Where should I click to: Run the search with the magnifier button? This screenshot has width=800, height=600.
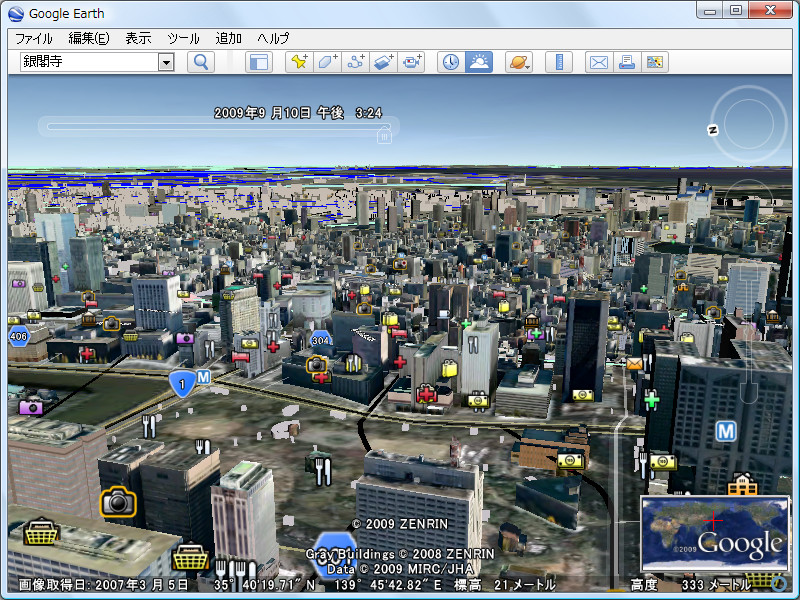click(x=200, y=62)
